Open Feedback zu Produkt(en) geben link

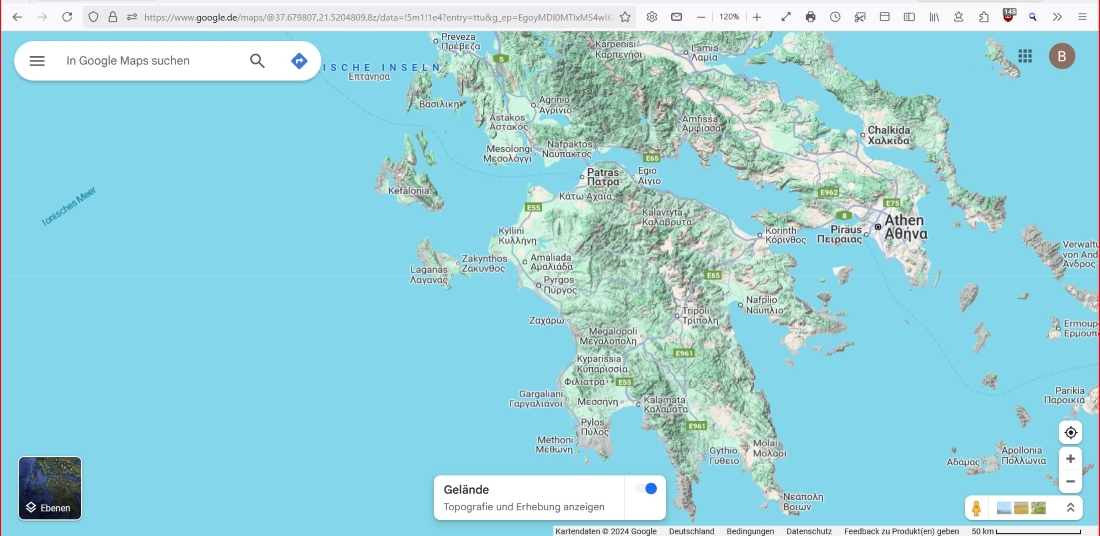point(901,531)
